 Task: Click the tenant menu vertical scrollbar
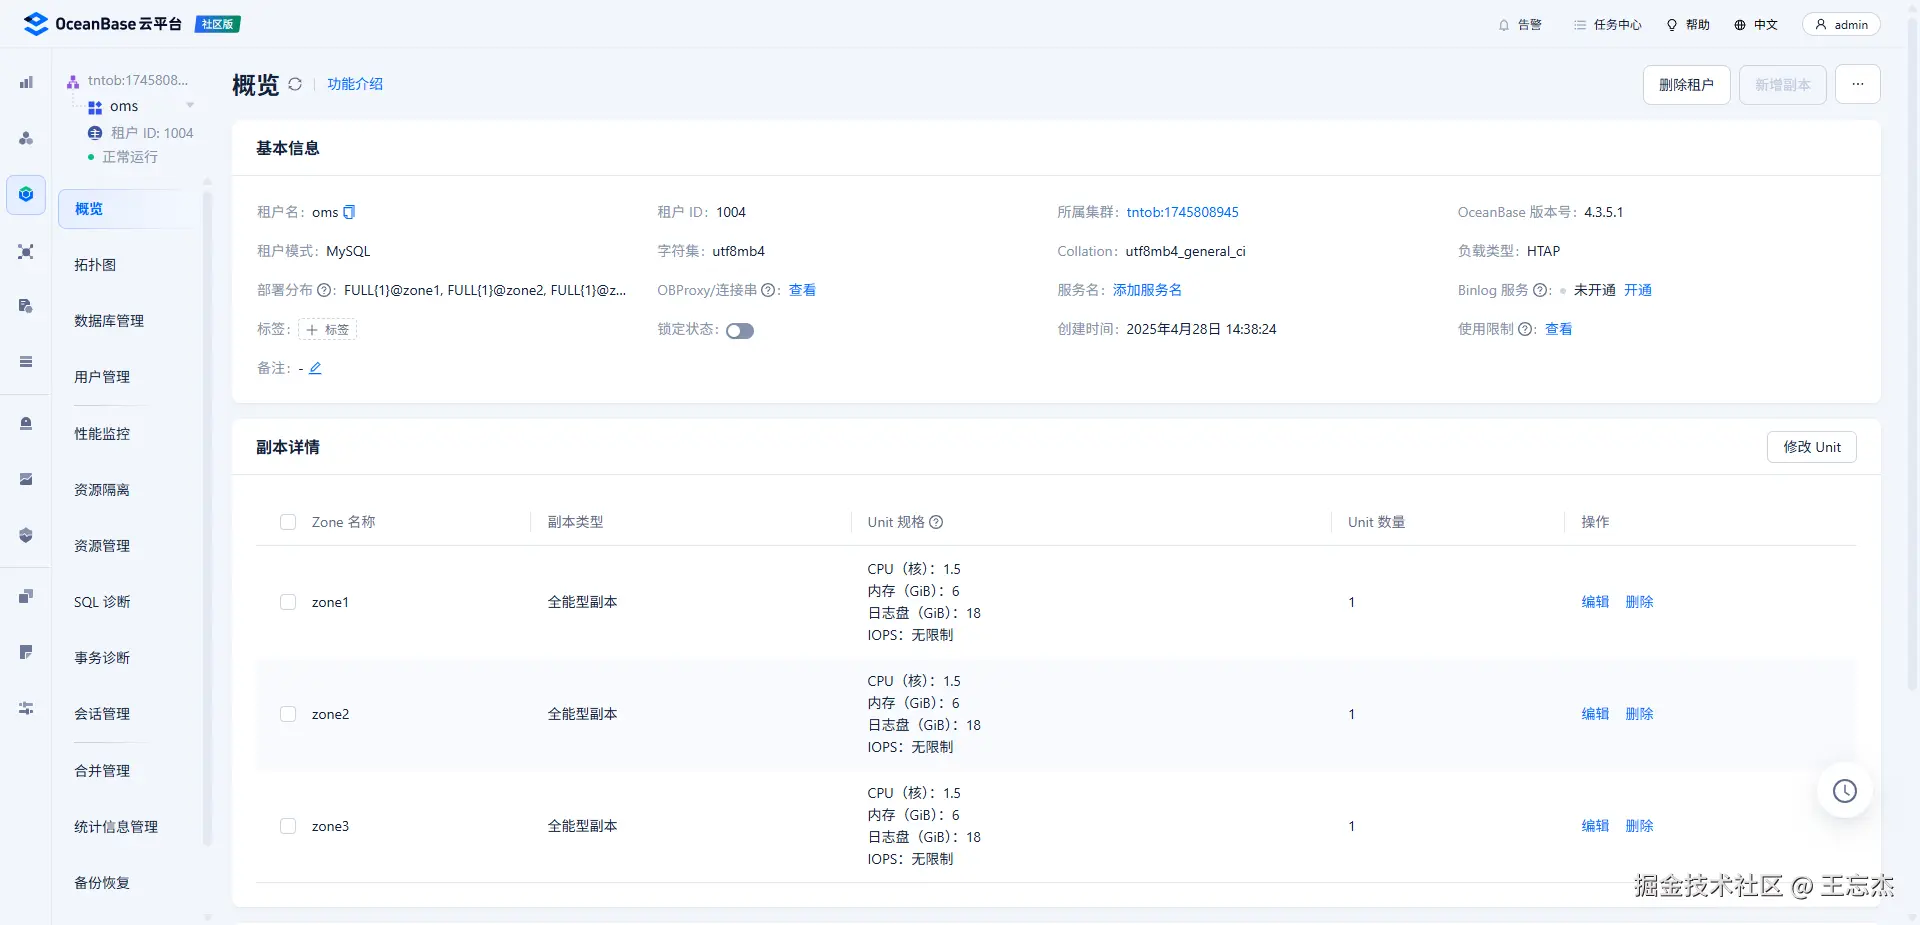click(x=208, y=519)
